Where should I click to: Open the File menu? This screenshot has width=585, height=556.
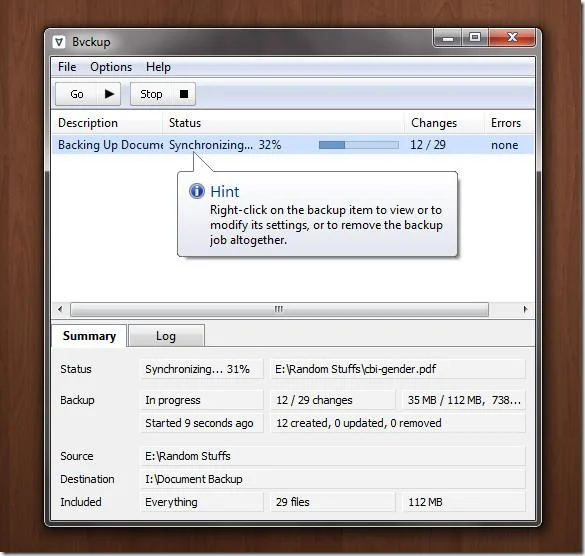click(67, 67)
